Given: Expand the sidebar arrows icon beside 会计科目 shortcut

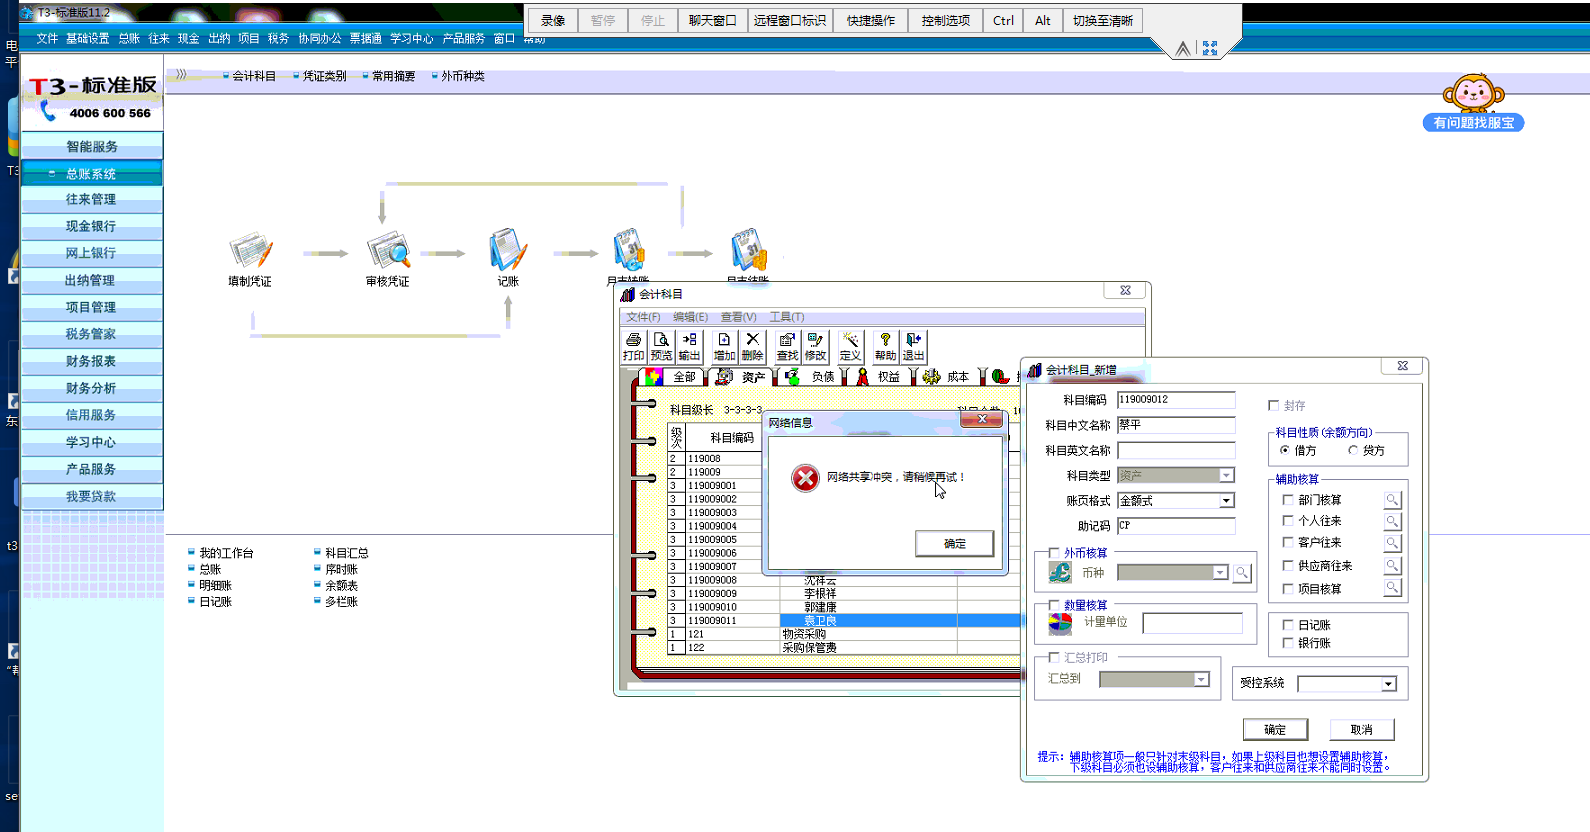Looking at the screenshot, I should (x=181, y=75).
